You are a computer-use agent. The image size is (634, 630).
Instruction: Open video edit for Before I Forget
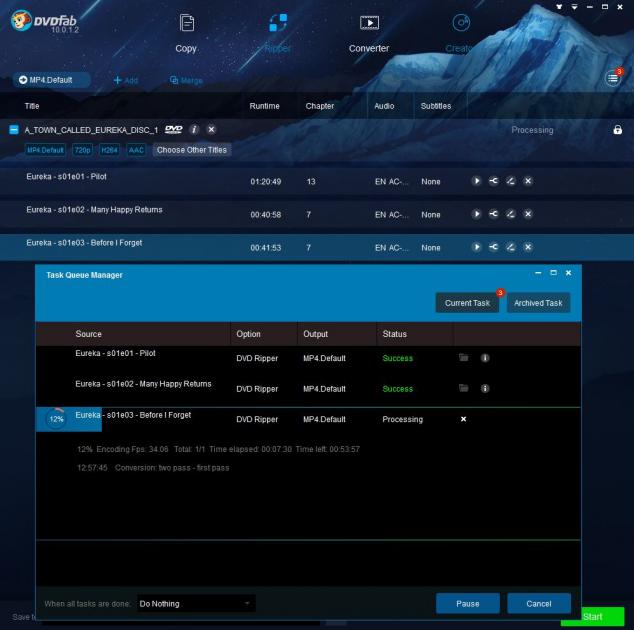[x=511, y=246]
